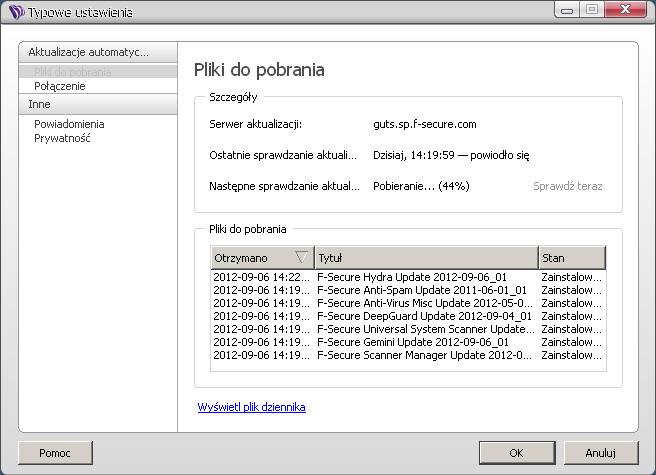Screen dimensions: 656x475
Task: Collapse the Aktualizacje automatyczne section
Action: [98, 52]
